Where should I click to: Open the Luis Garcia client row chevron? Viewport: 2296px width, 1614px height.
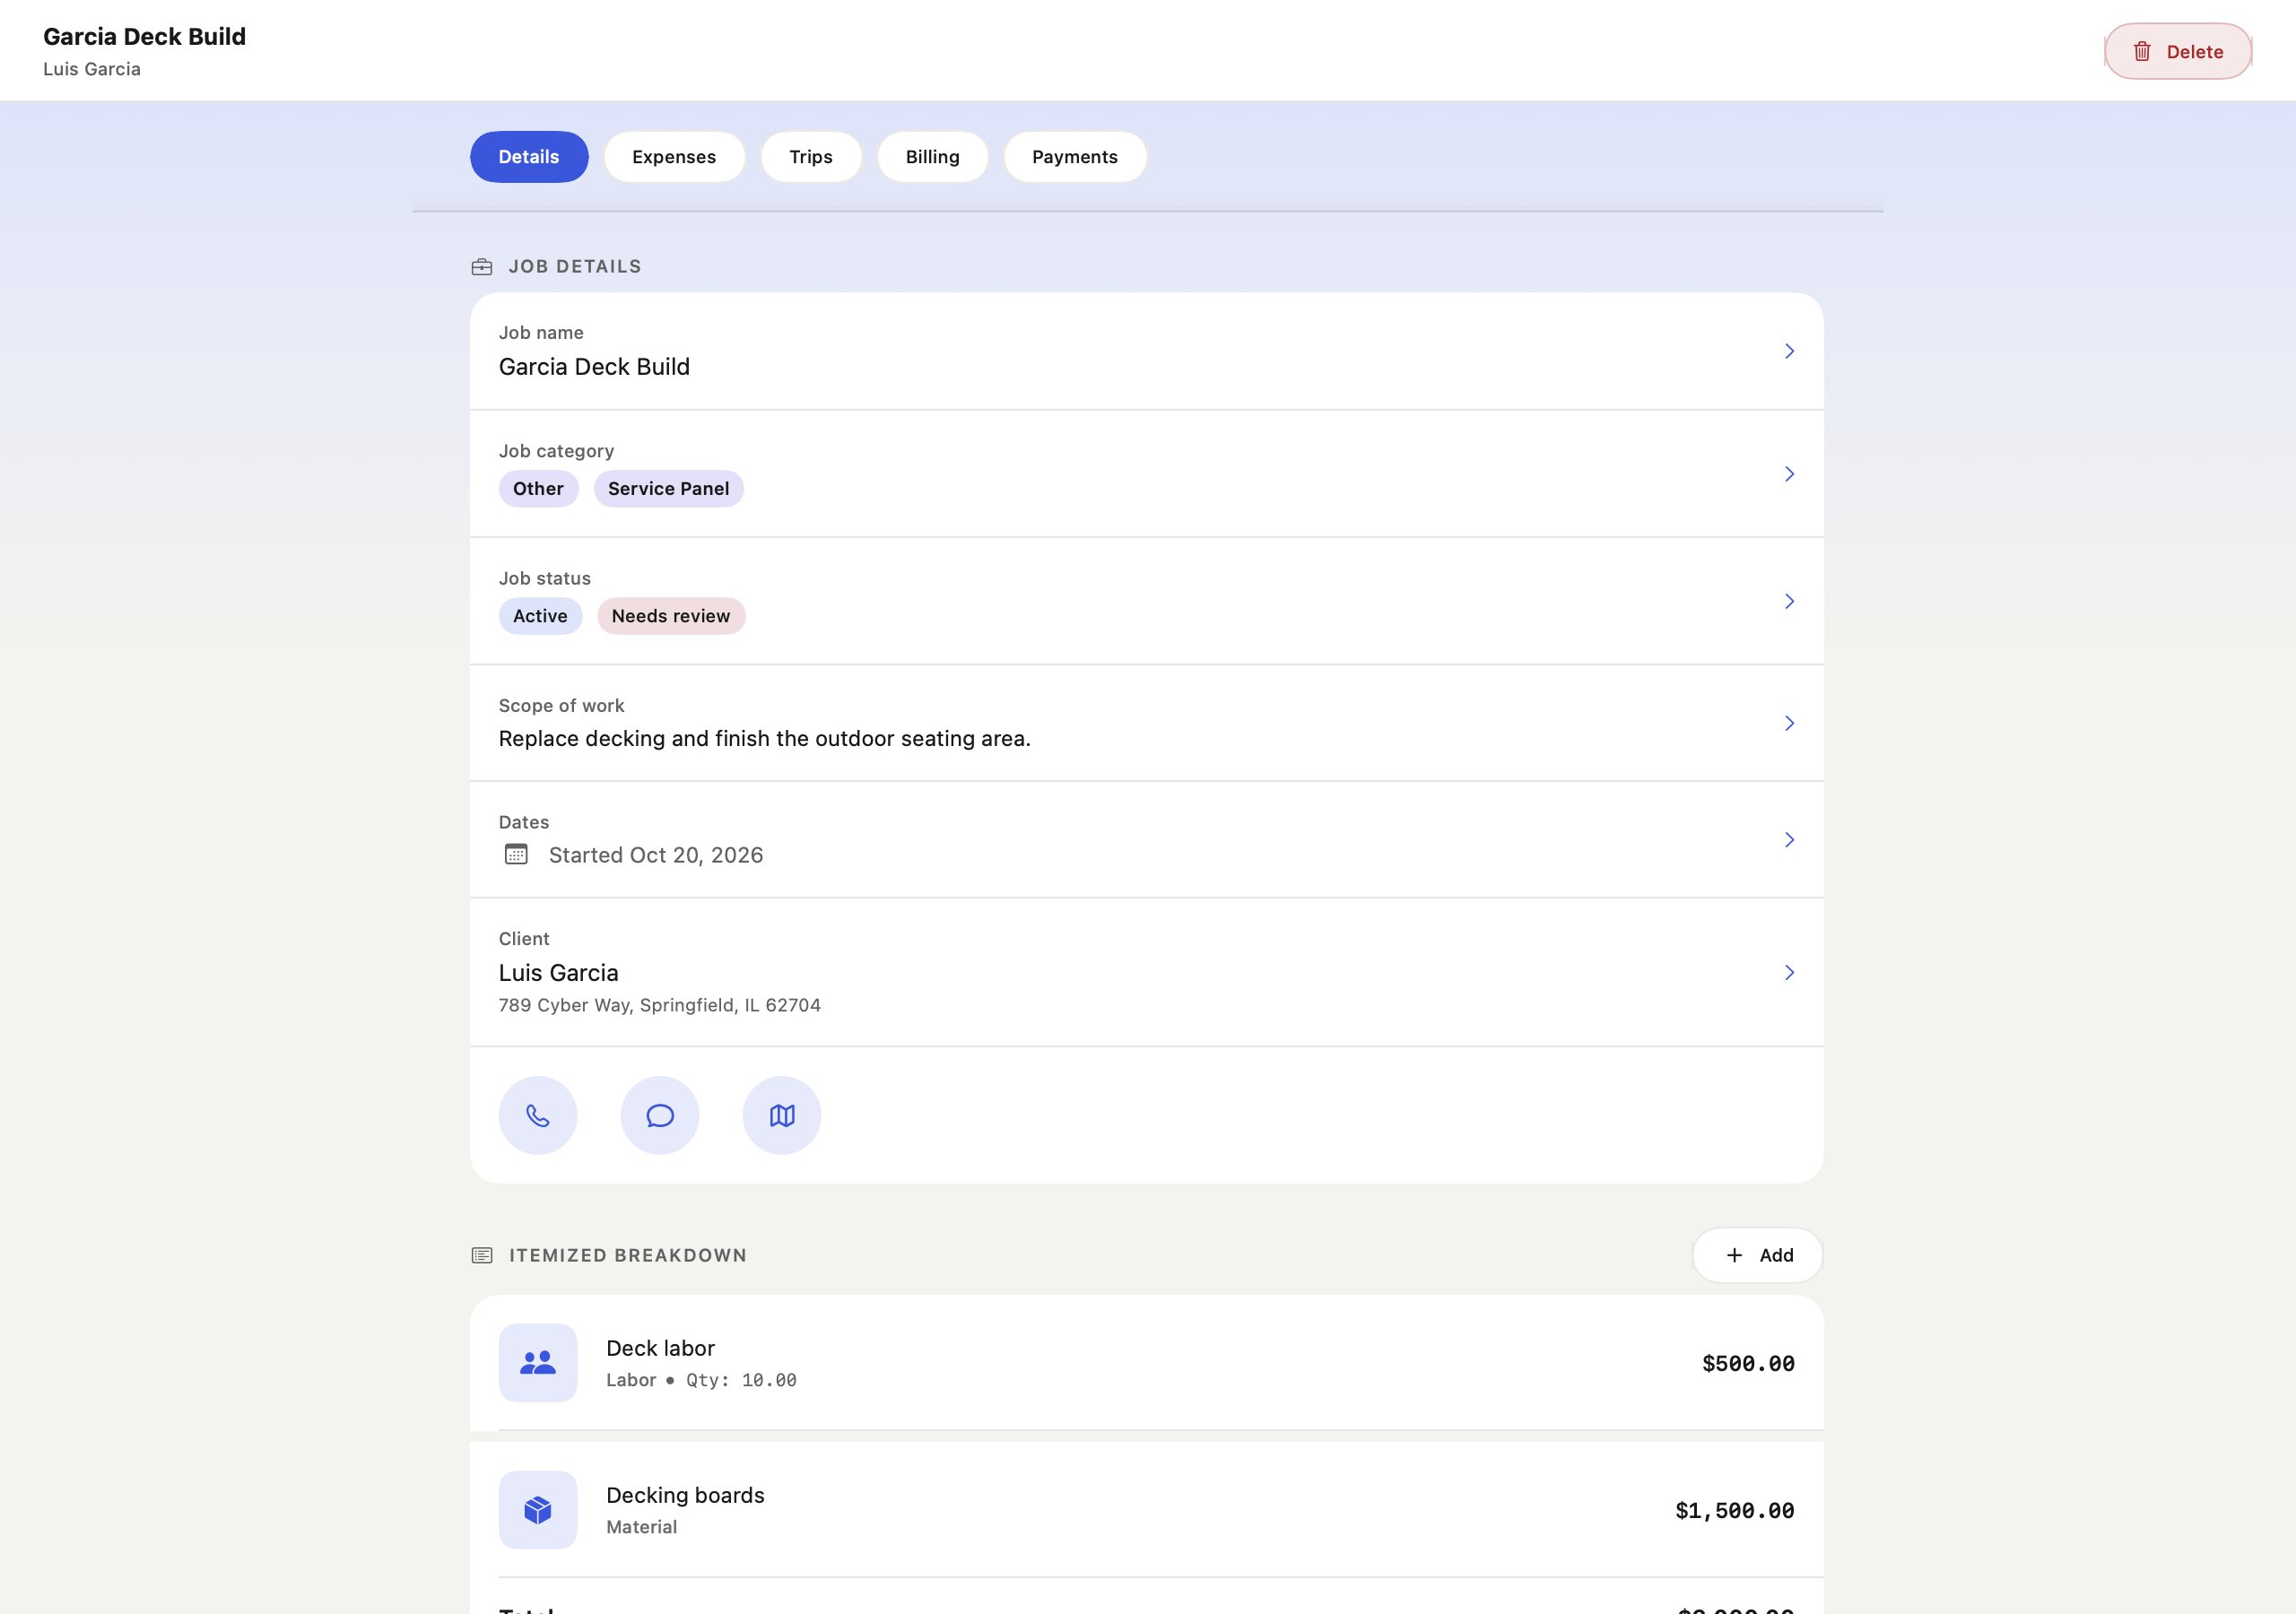click(1789, 973)
